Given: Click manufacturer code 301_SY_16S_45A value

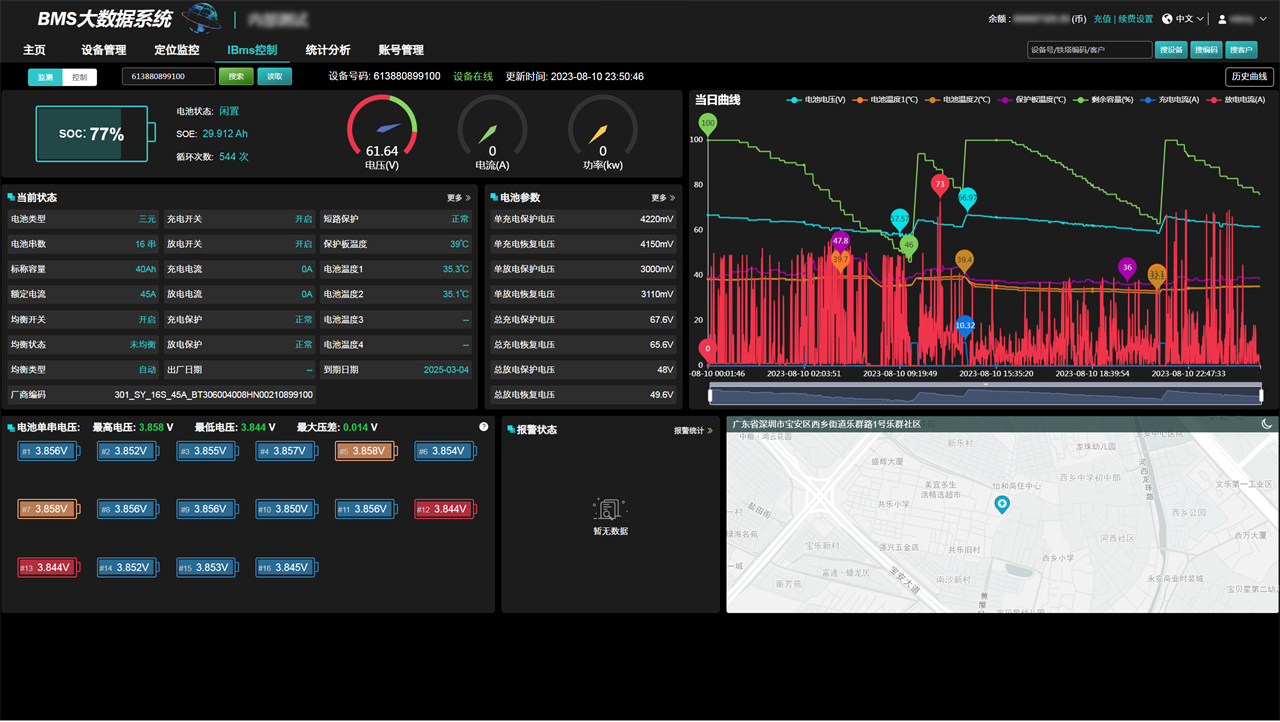Looking at the screenshot, I should click(213, 395).
